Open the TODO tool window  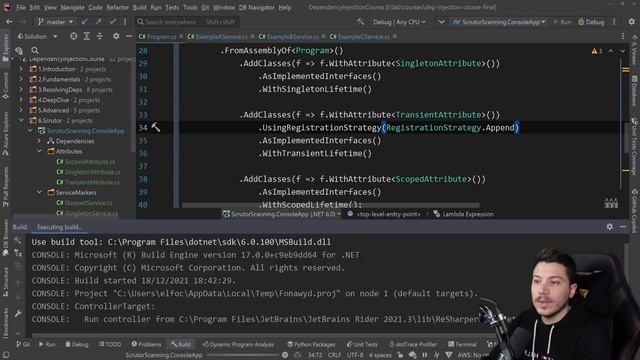[110, 344]
